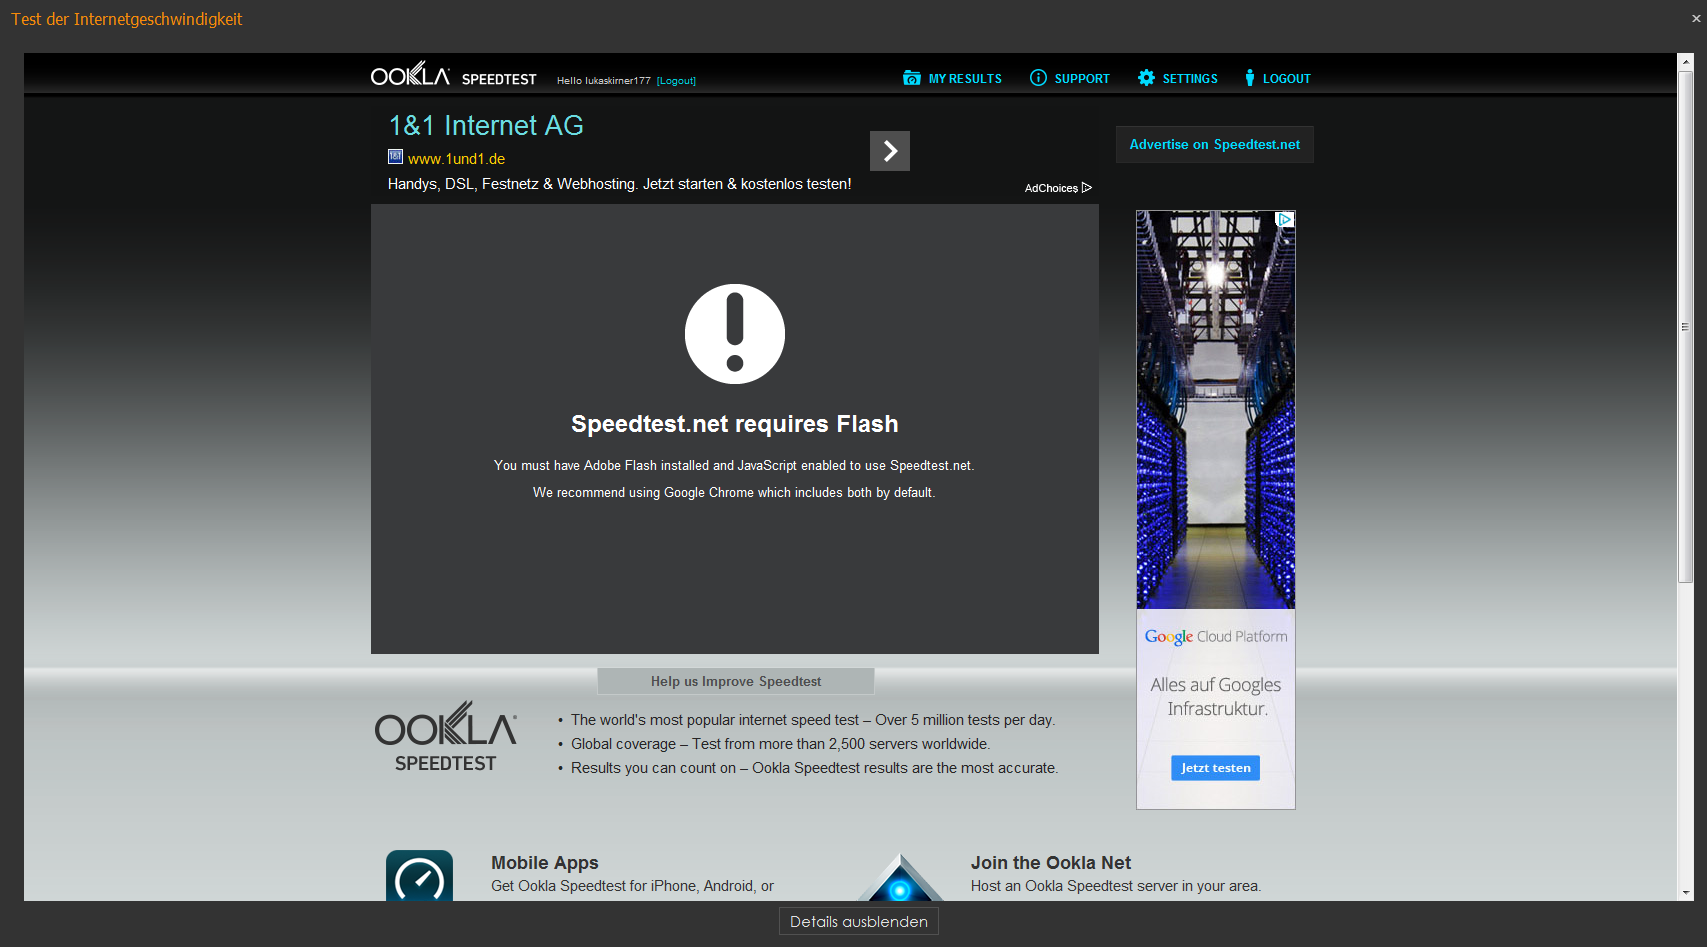1707x947 pixels.
Task: Click the ad next-arrow button
Action: 890,151
